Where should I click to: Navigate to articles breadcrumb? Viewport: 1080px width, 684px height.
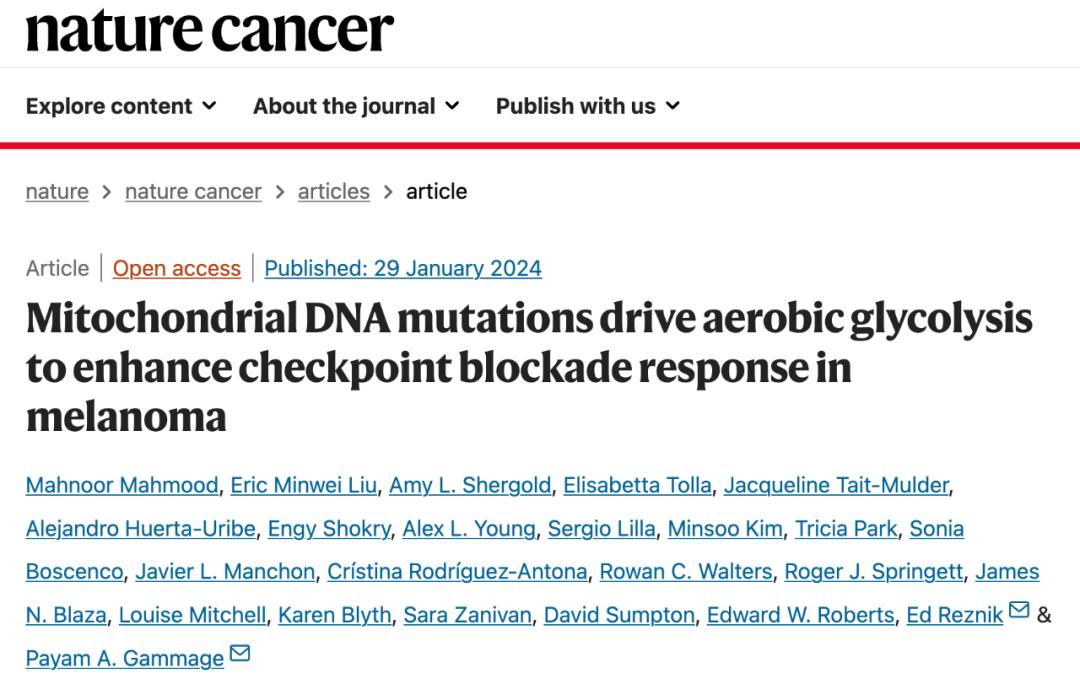pyautogui.click(x=333, y=191)
